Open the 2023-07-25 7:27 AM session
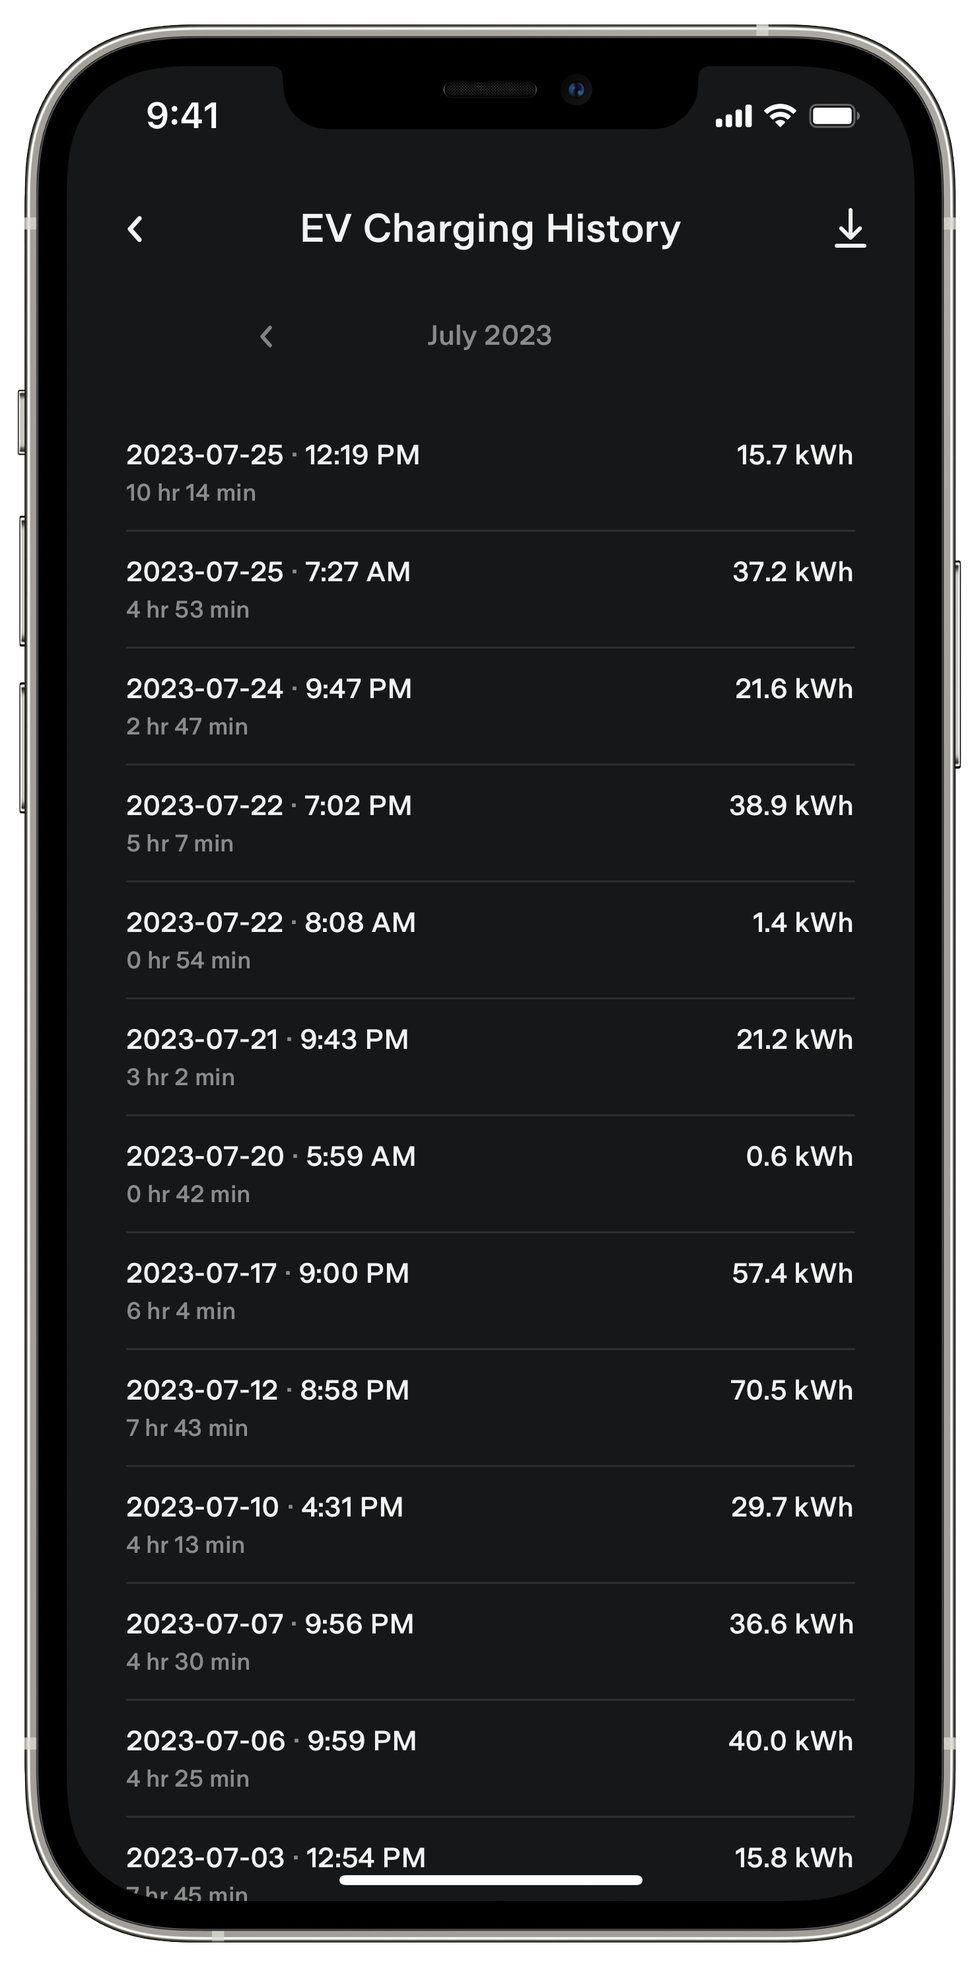 point(490,589)
